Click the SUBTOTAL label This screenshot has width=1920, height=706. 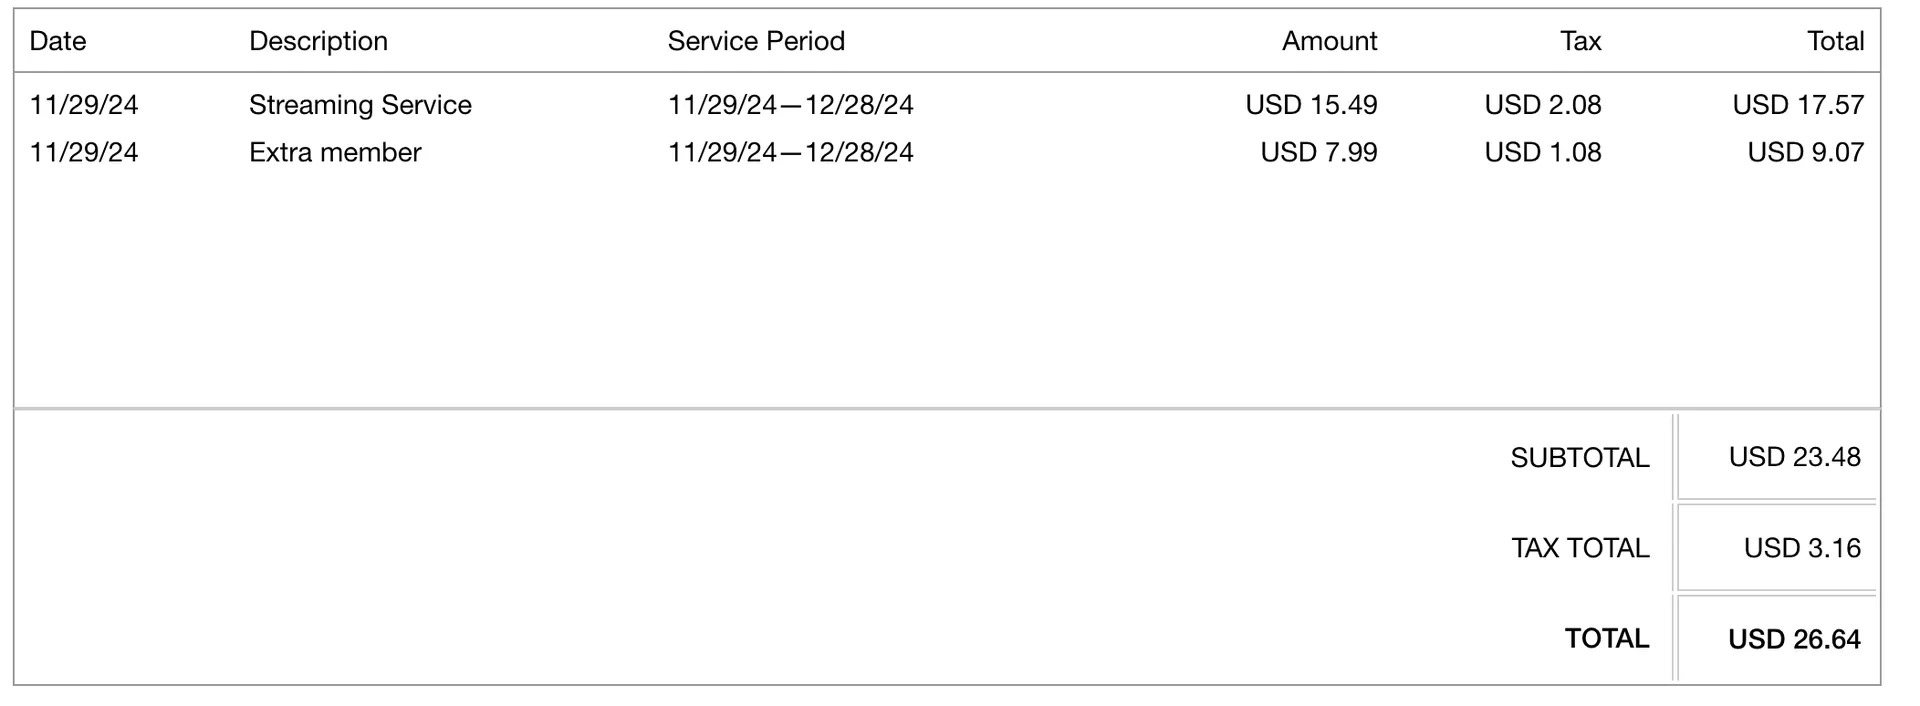point(1579,458)
